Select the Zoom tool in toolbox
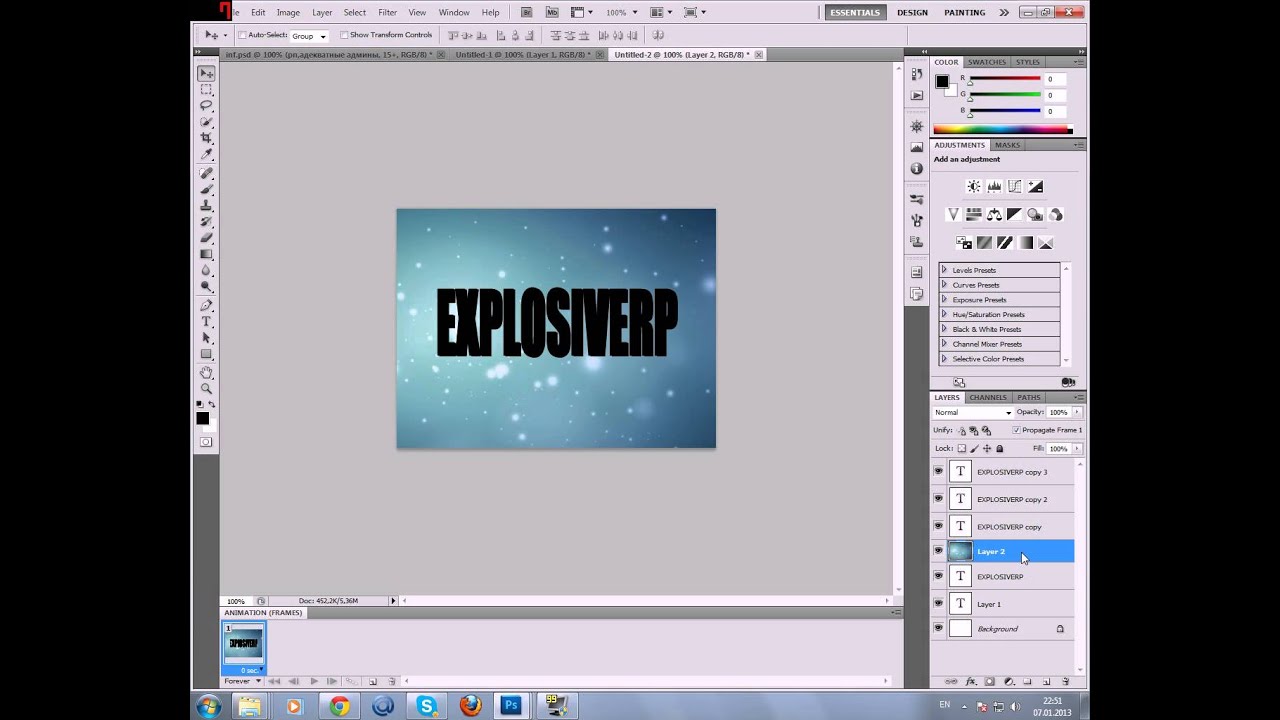This screenshot has height=720, width=1280. click(206, 388)
